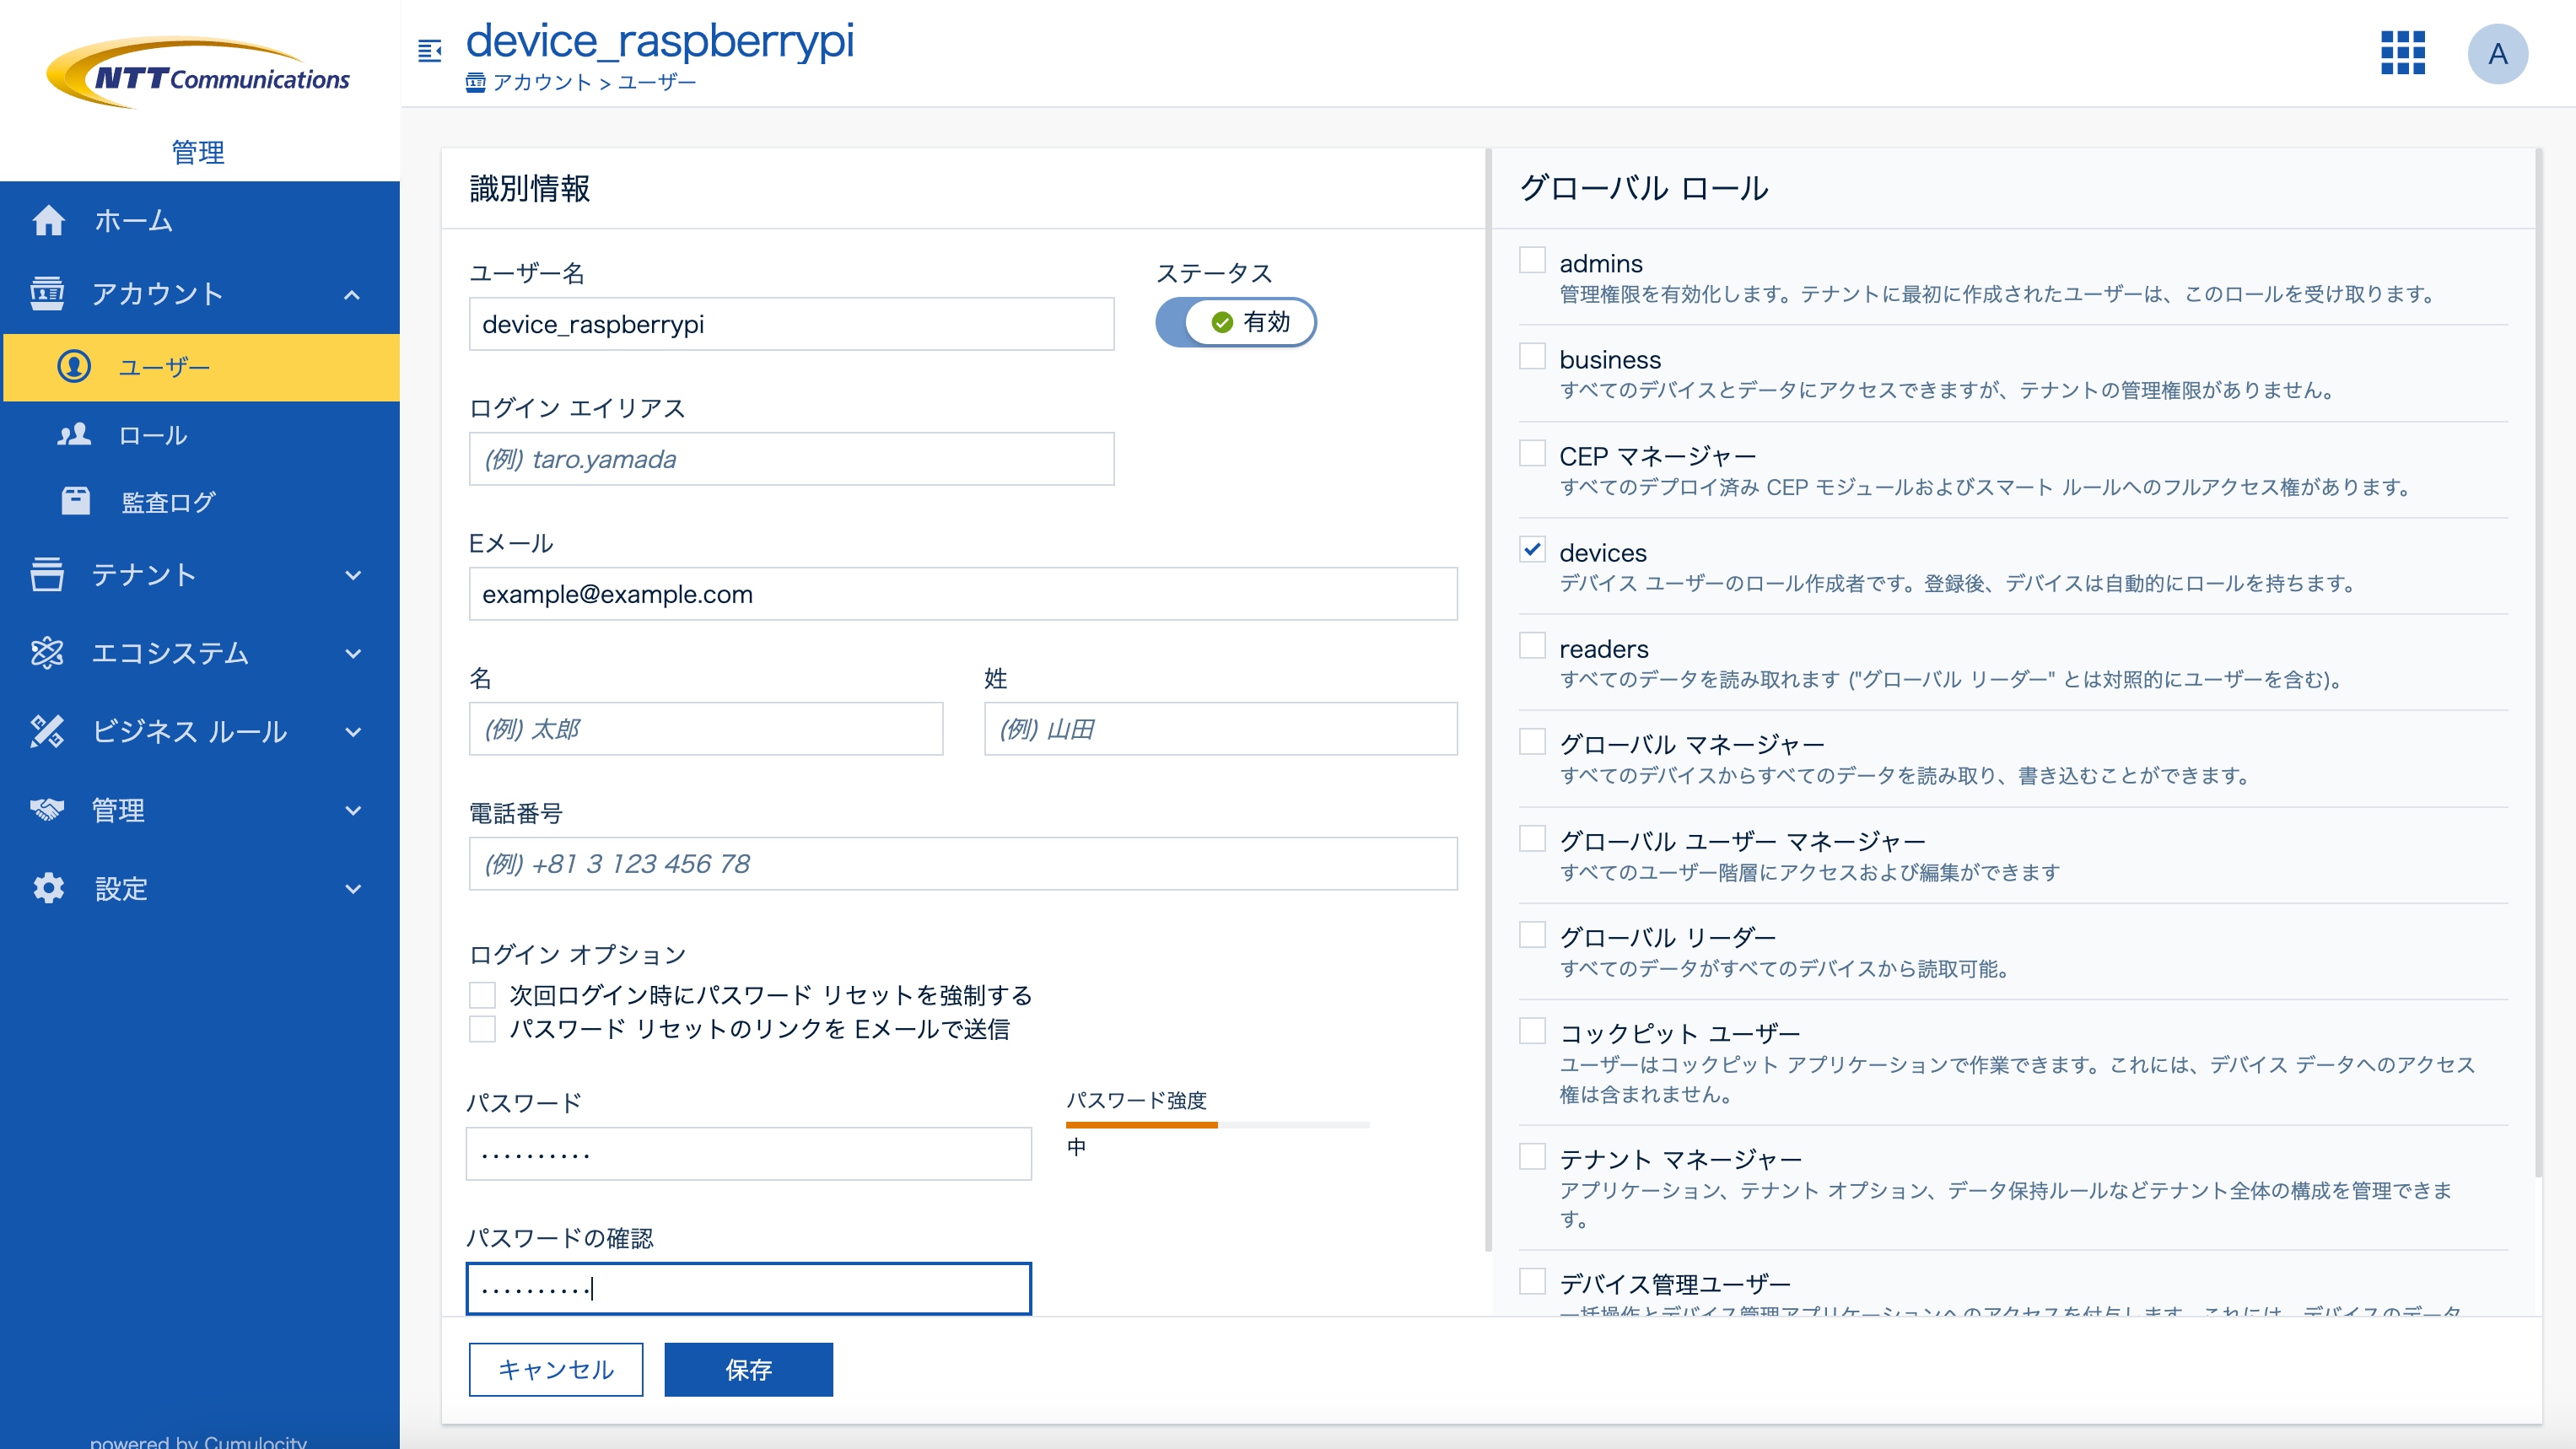Viewport: 2576px width, 1449px height.
Task: Expand the テナント sidebar menu
Action: point(200,574)
